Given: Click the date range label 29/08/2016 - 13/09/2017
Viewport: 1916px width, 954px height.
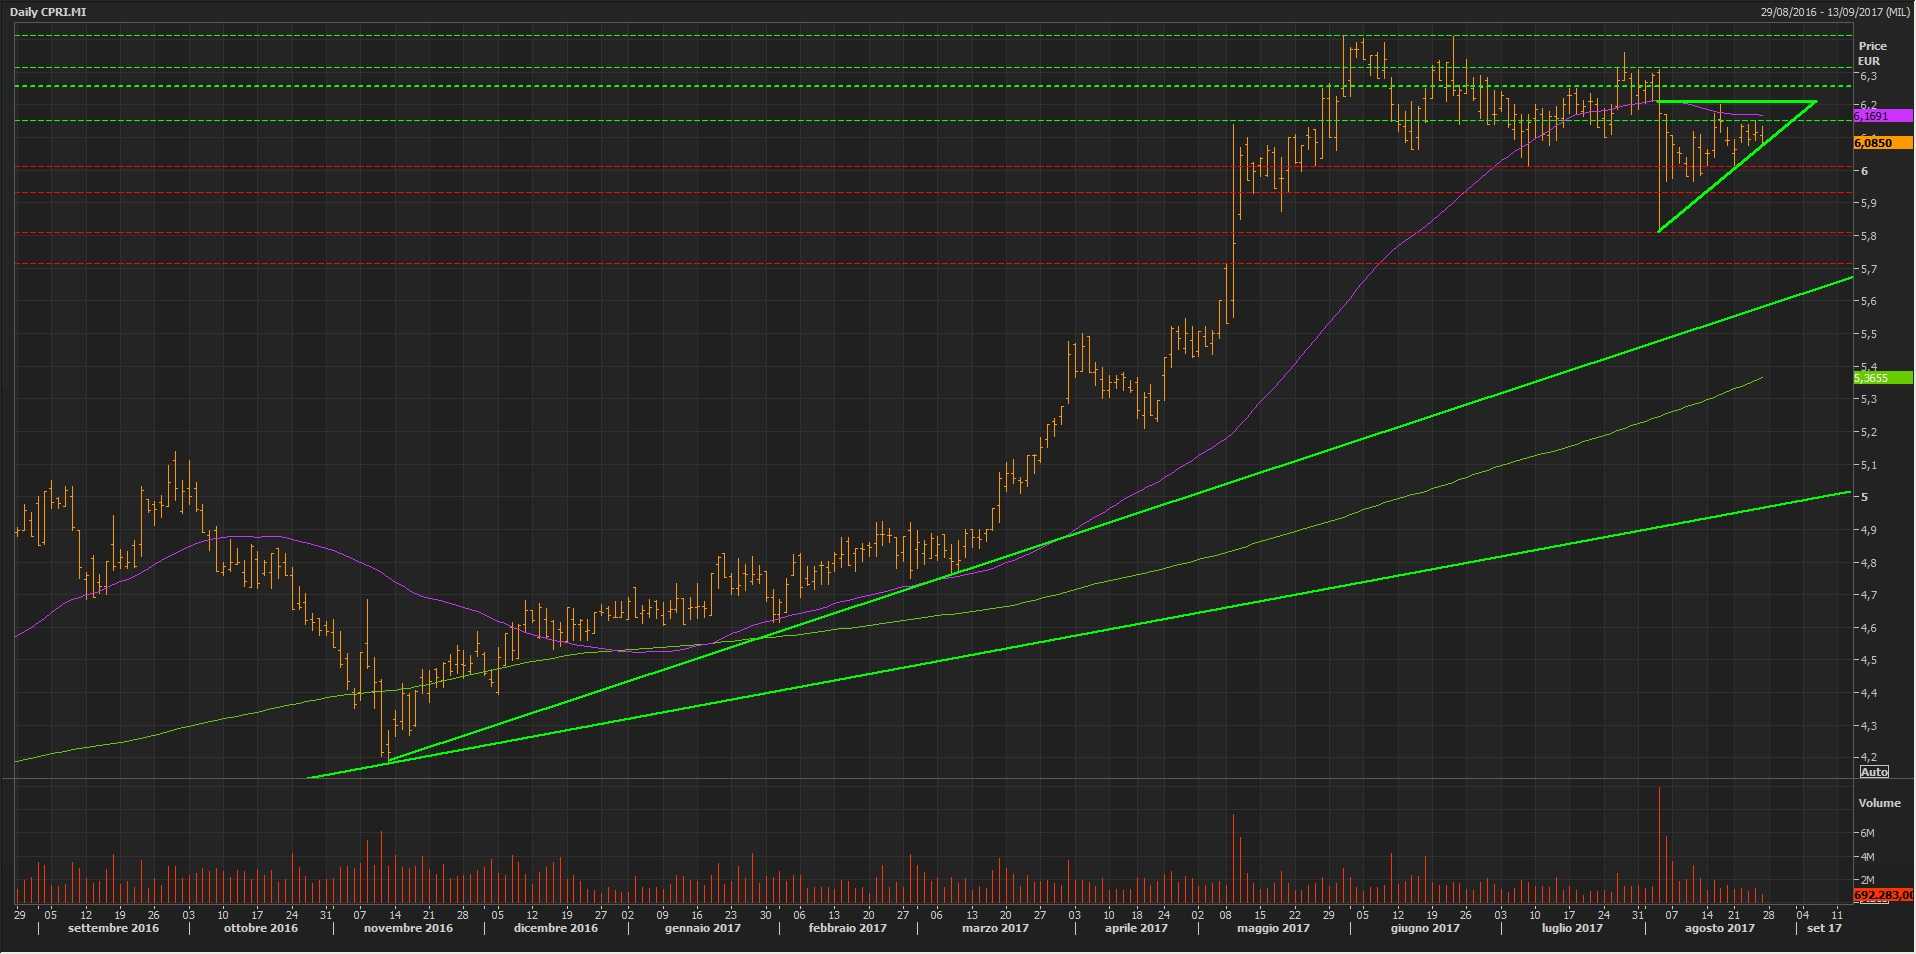Looking at the screenshot, I should pos(1836,12).
